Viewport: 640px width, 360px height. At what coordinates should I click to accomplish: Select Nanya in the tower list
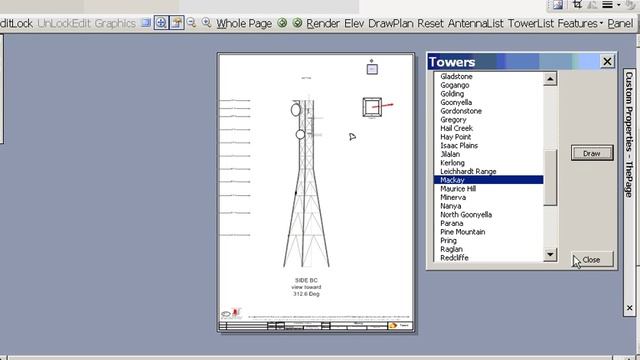tap(451, 206)
